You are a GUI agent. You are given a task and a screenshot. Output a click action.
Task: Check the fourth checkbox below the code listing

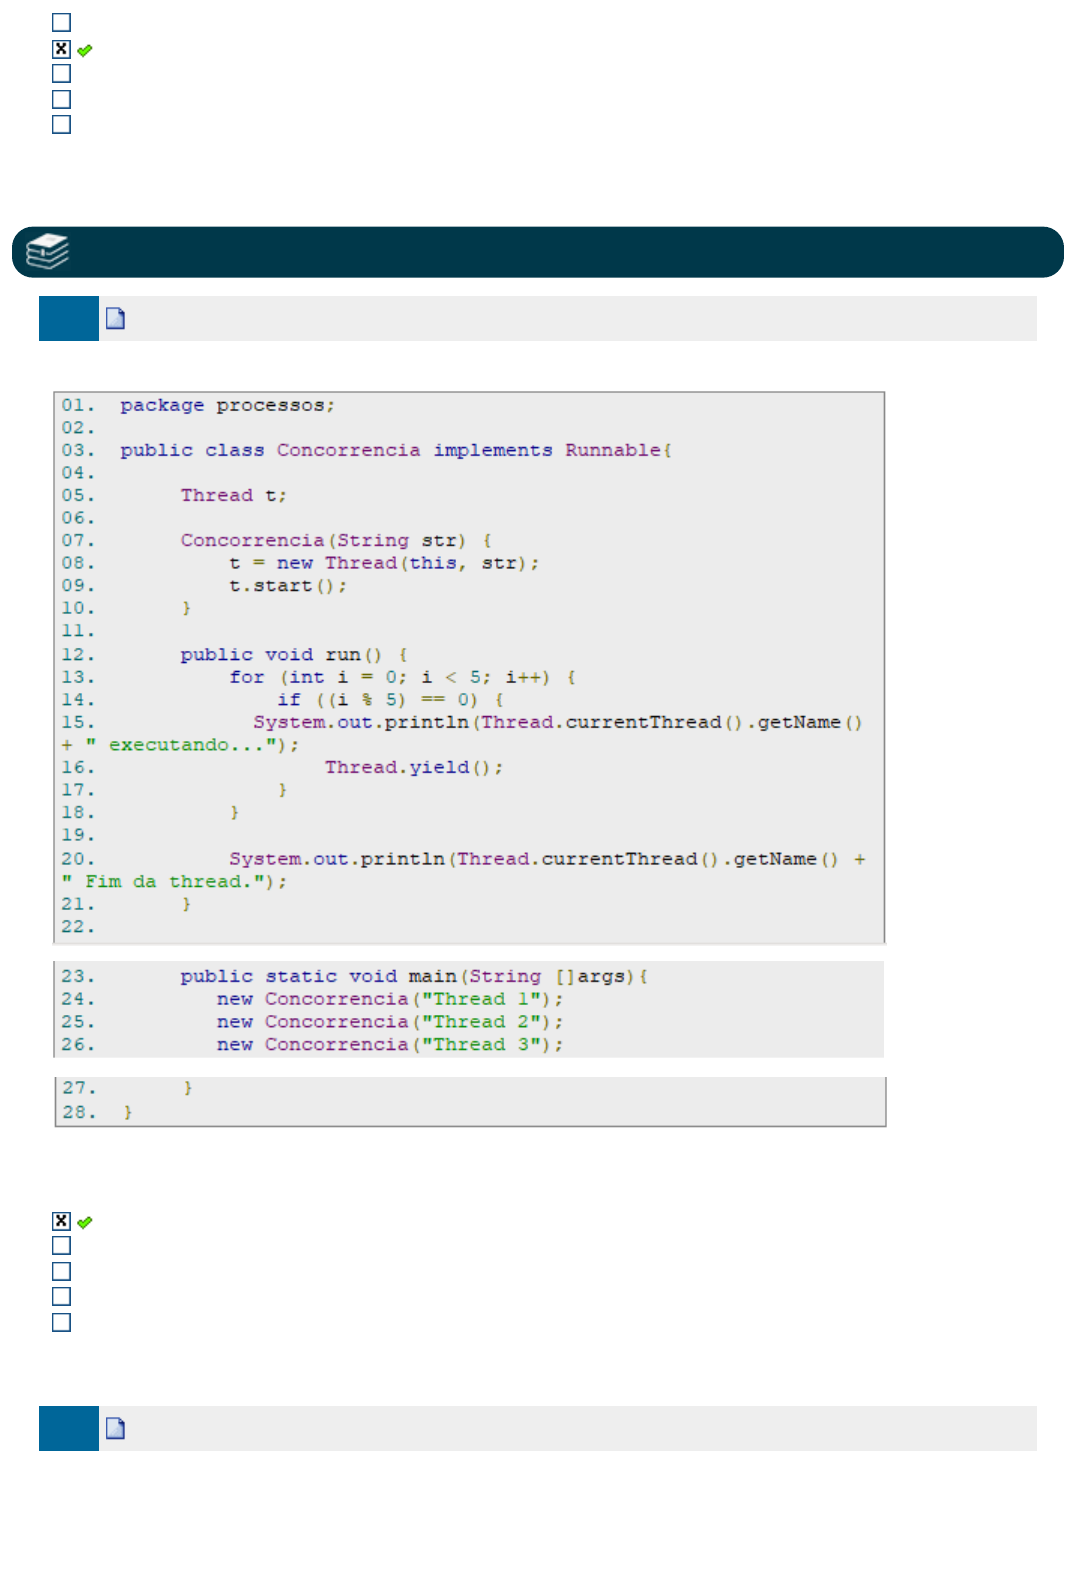(x=62, y=1297)
